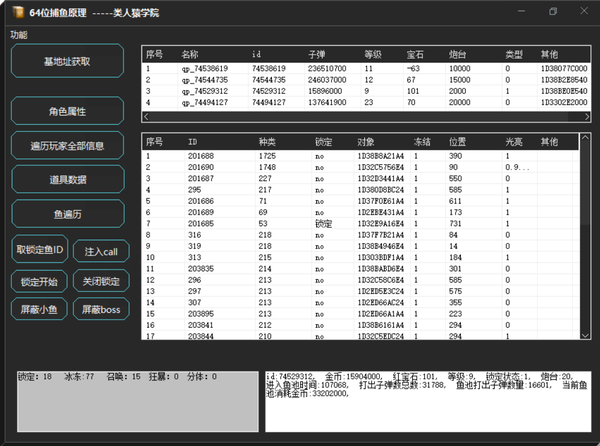
Task: Open 道具数据 data
Action: click(x=67, y=179)
